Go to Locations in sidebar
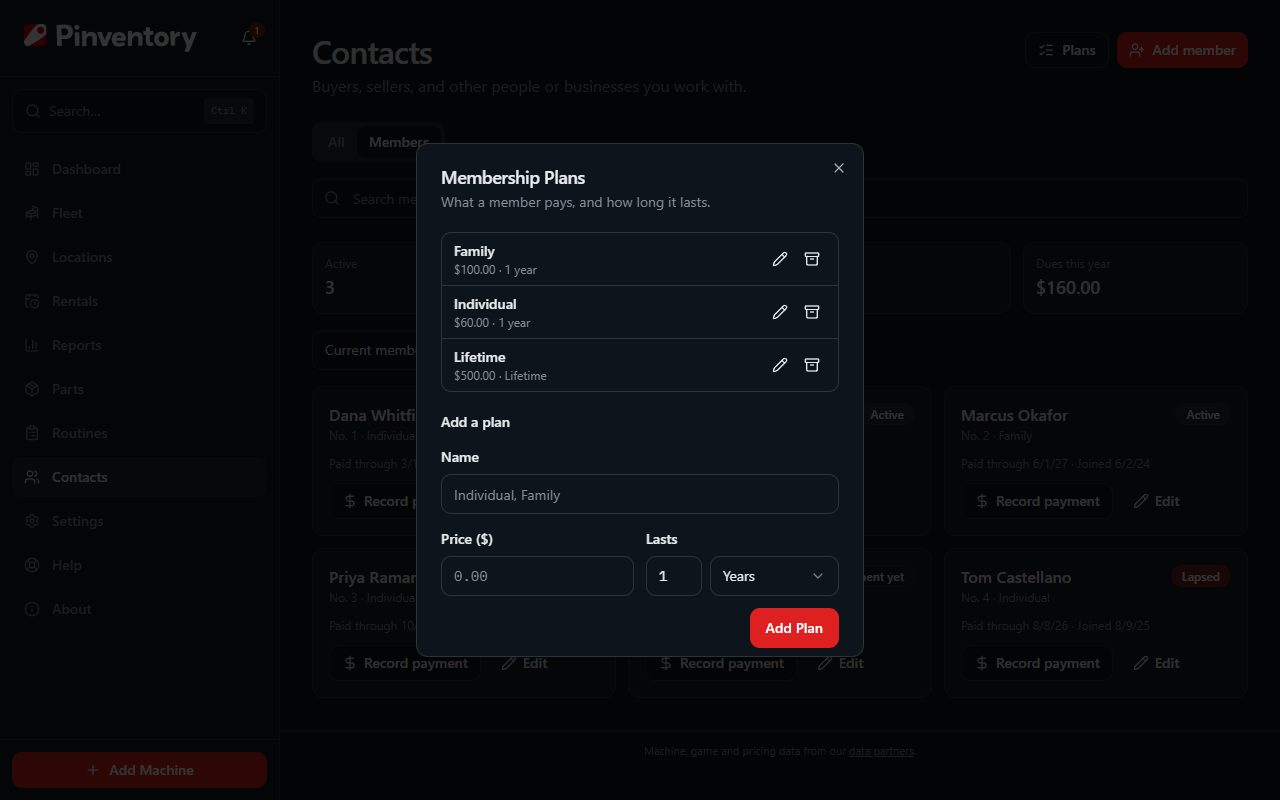This screenshot has height=800, width=1280. tap(139, 257)
